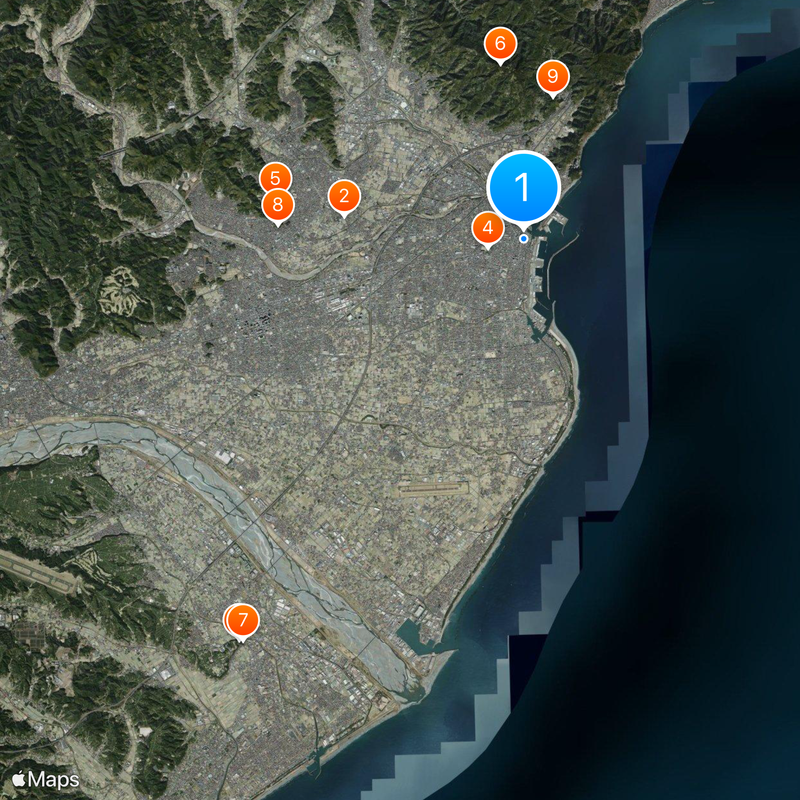Choose the orange pin numbered 8
The image size is (800, 800).
click(x=278, y=207)
